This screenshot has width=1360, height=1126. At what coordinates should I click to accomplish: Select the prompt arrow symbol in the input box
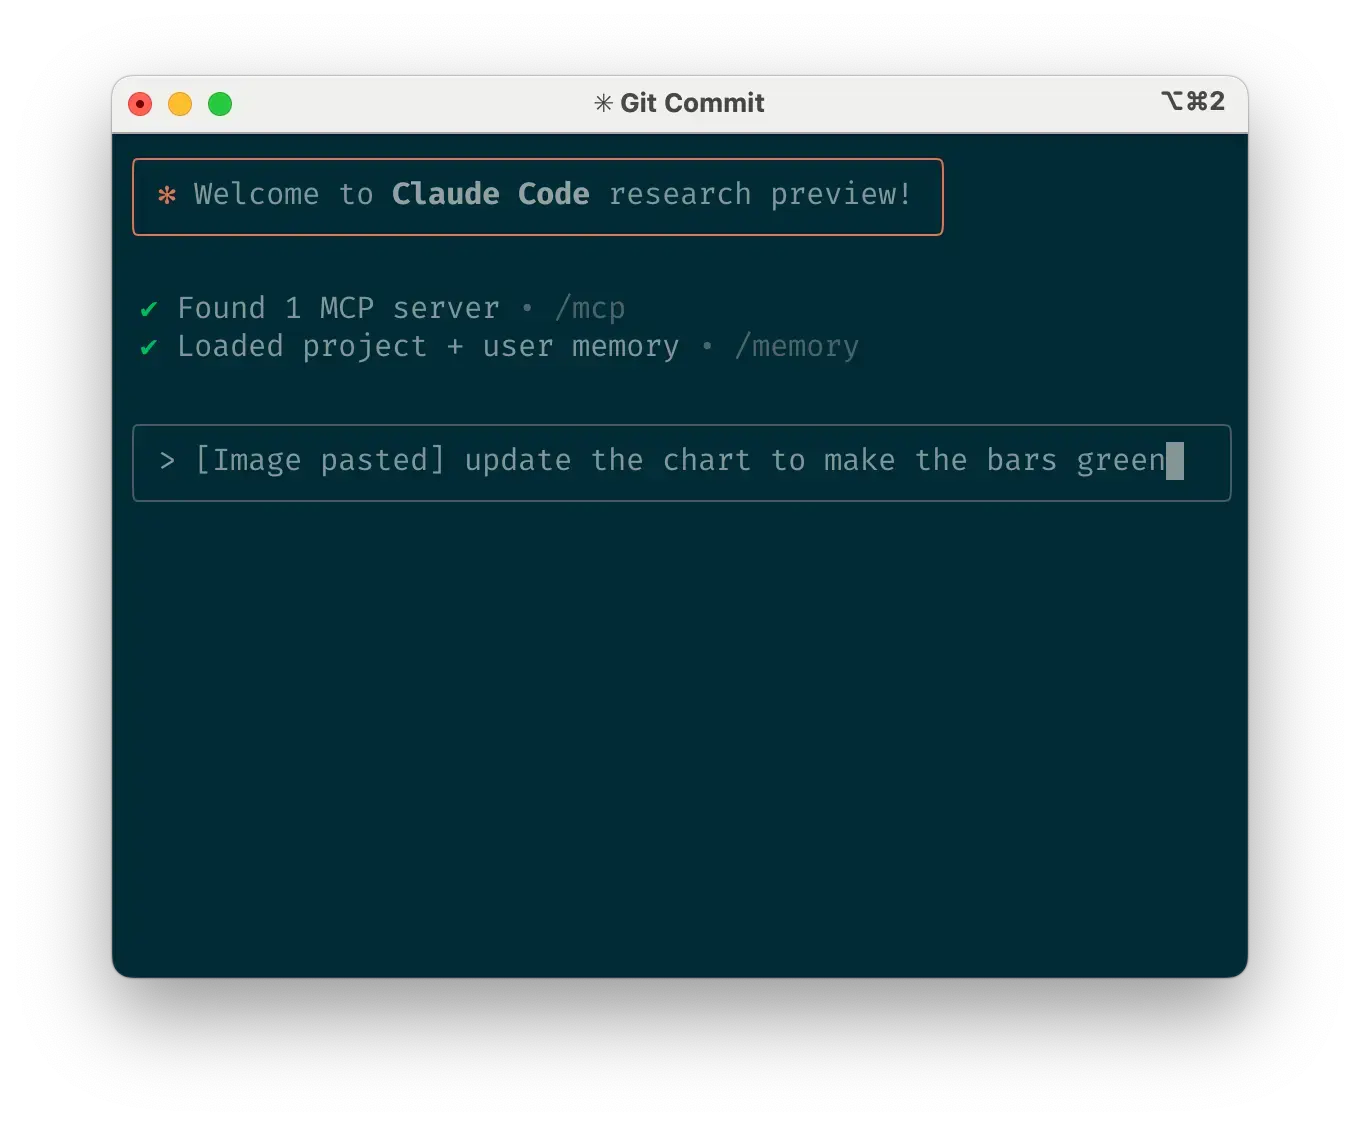click(x=165, y=462)
